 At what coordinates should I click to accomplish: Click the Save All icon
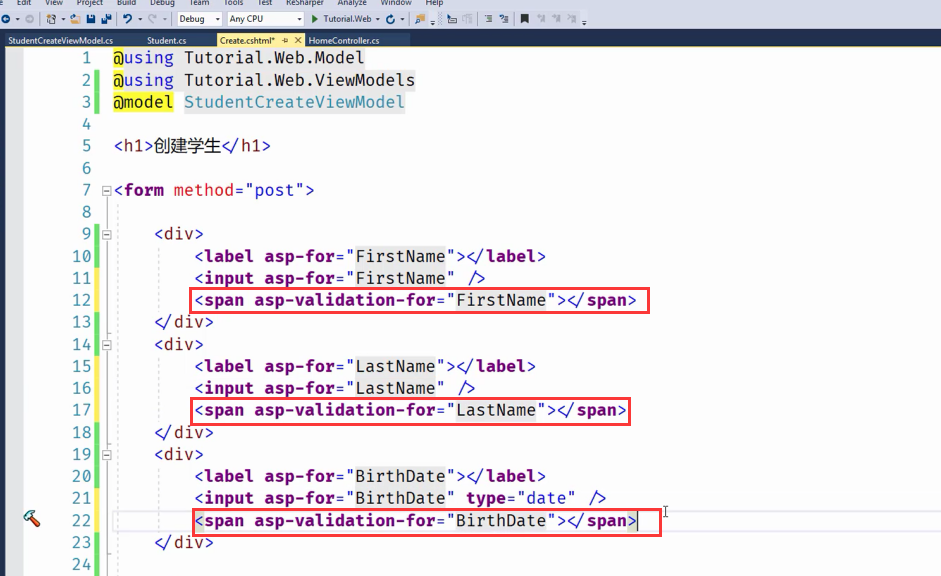tap(106, 19)
